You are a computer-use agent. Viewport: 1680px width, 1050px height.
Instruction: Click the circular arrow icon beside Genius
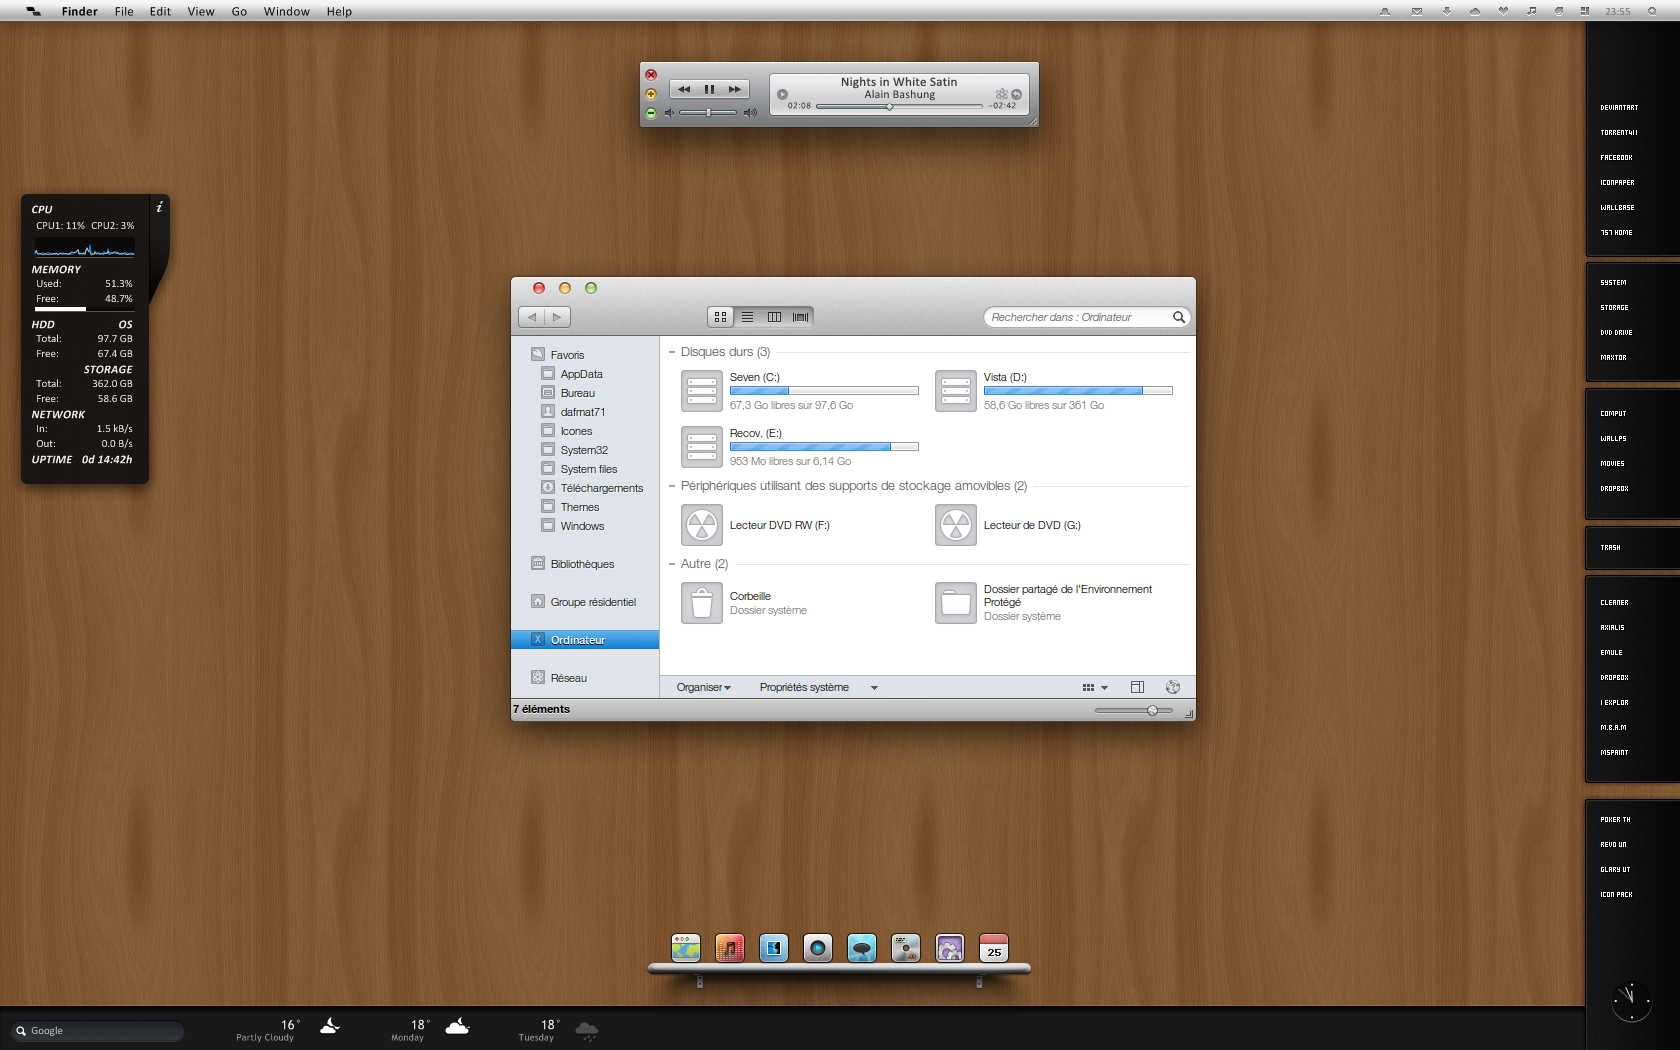point(1016,94)
